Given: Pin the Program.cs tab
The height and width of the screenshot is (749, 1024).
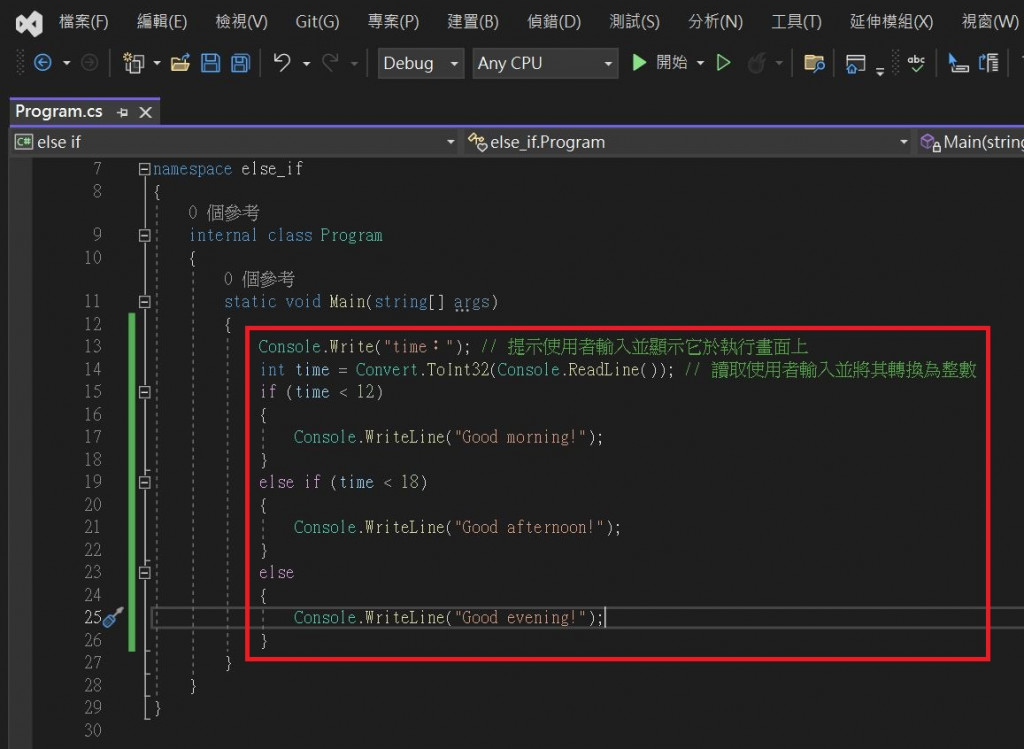Looking at the screenshot, I should point(122,112).
